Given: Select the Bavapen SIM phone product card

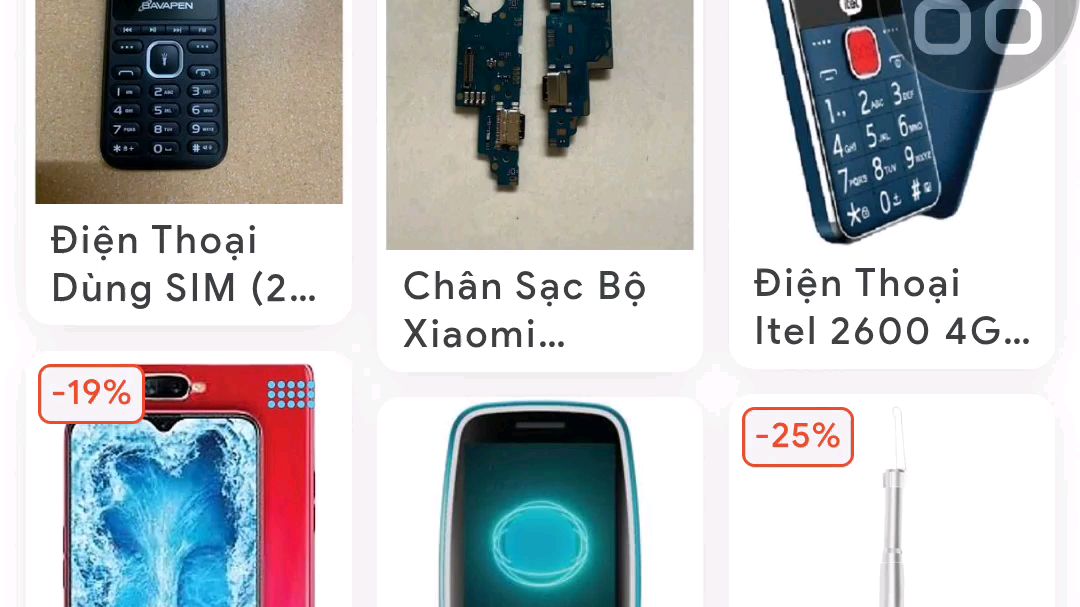Looking at the screenshot, I should (189, 160).
